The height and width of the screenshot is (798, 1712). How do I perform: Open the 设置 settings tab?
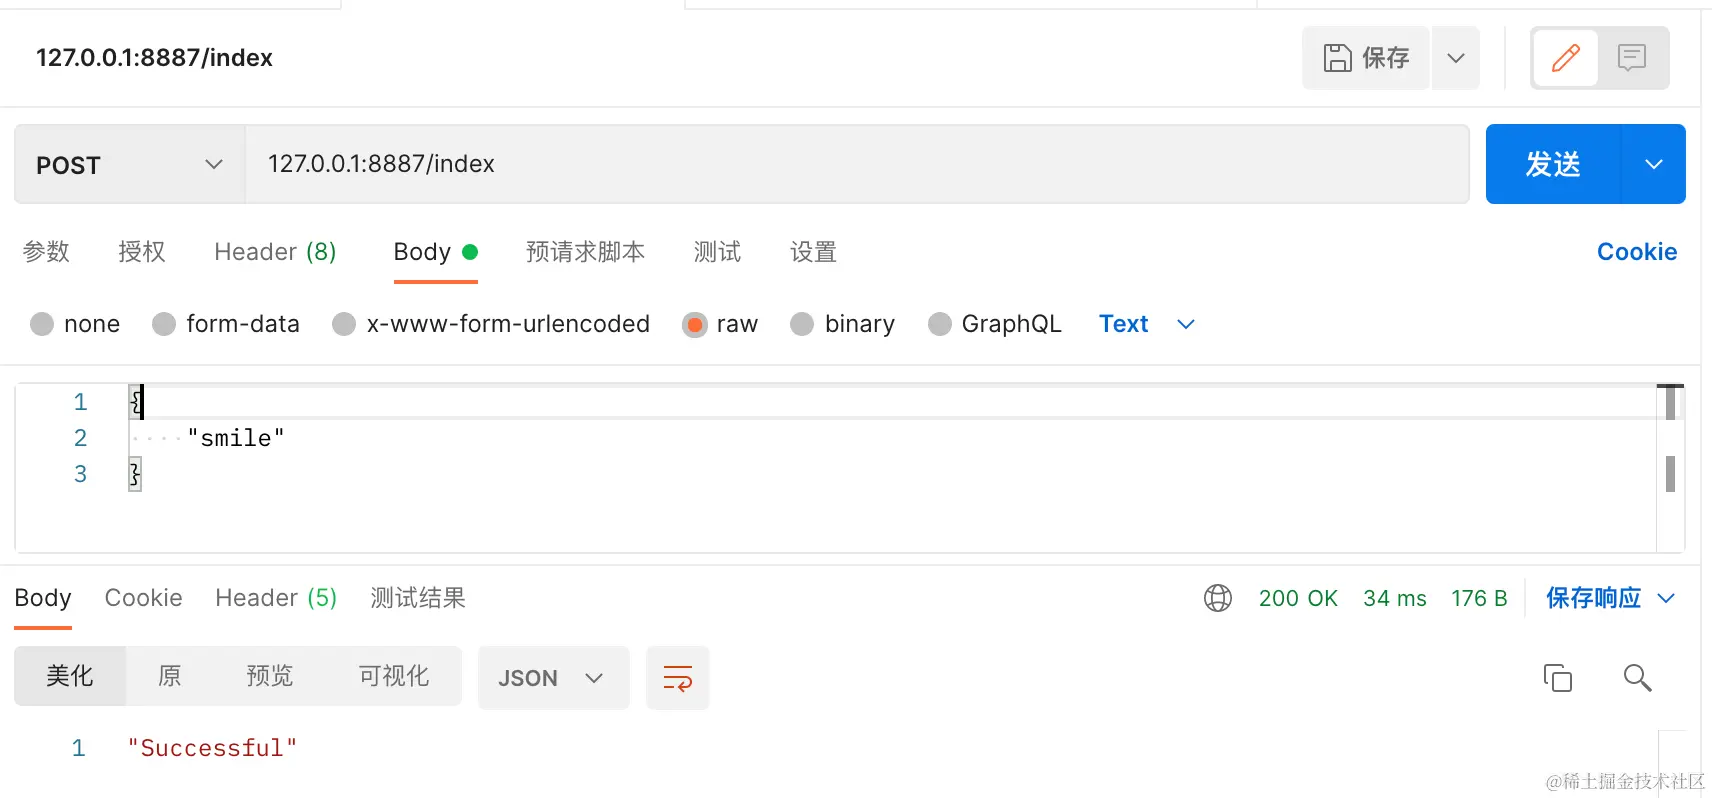pyautogui.click(x=813, y=252)
